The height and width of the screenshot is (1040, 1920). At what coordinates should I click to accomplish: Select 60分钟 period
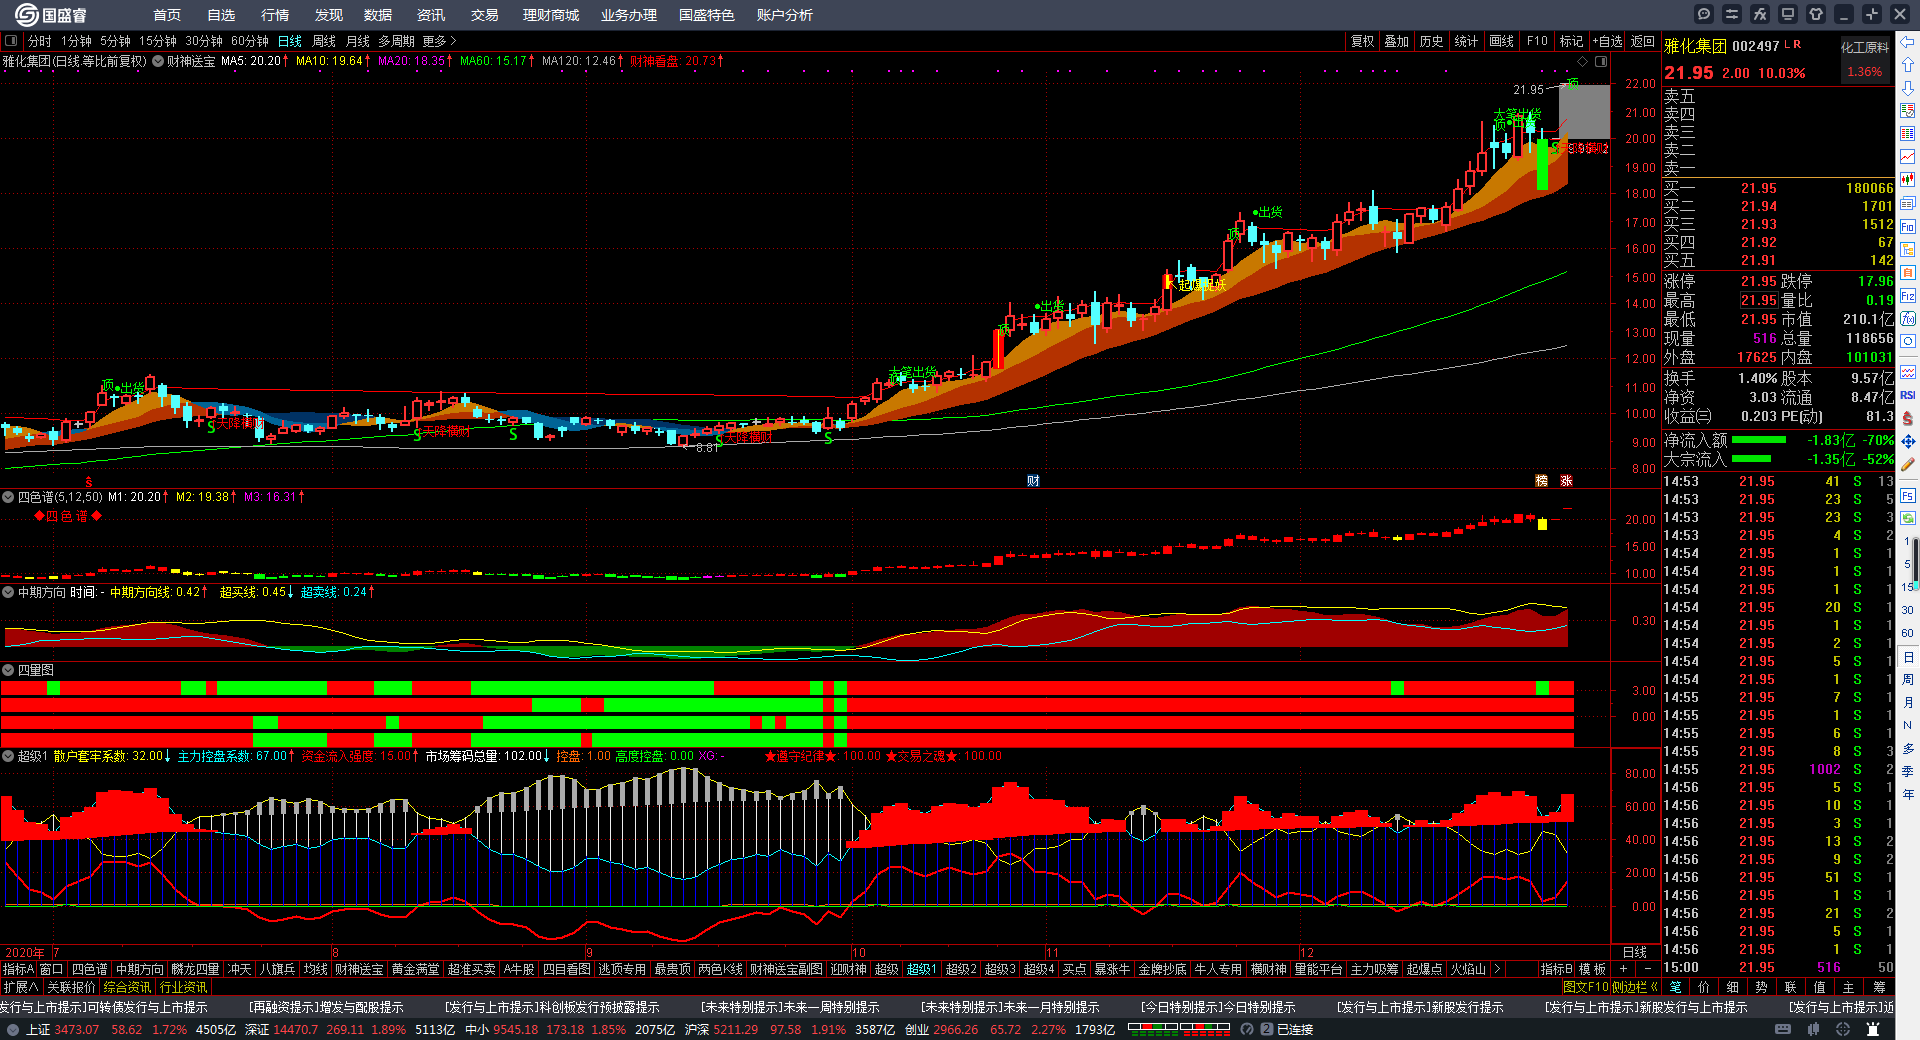tap(250, 41)
